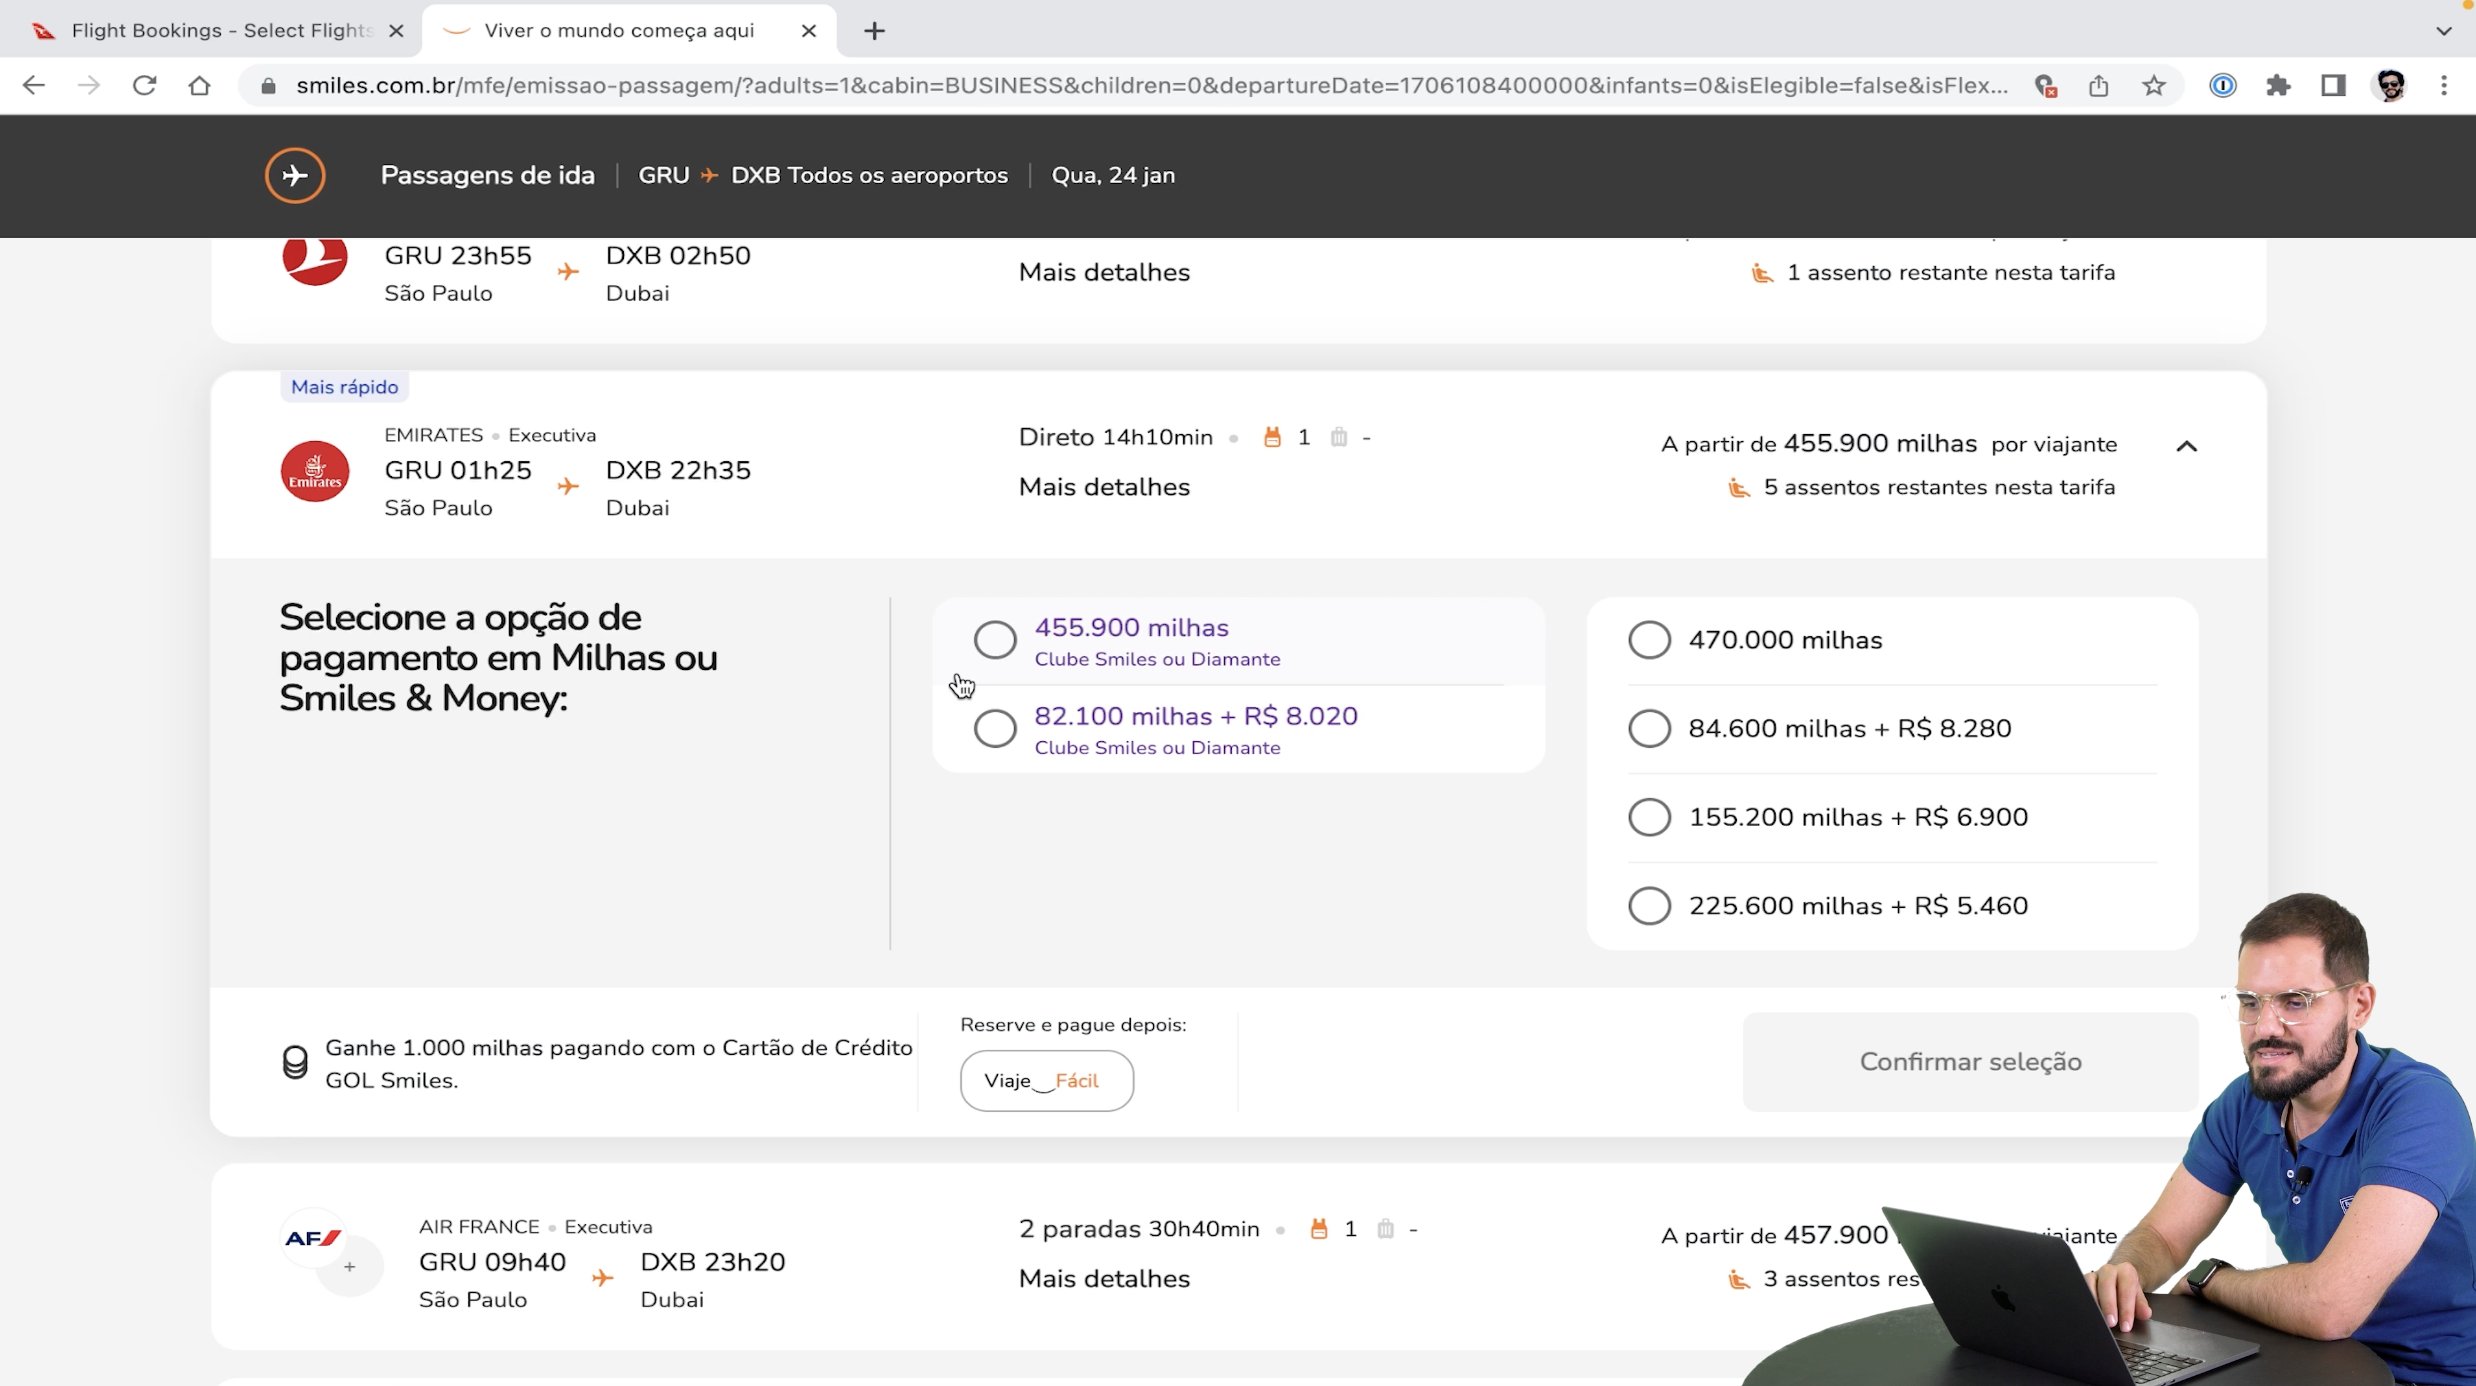This screenshot has height=1386, width=2476.
Task: Click the coins icon beside the Ganhe 1.000 milhas text
Action: 295,1062
